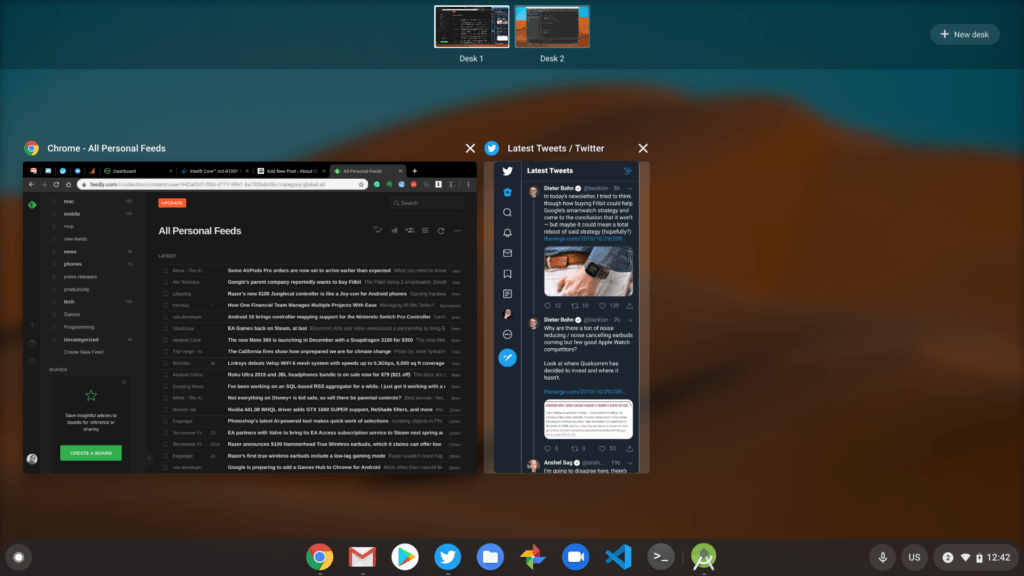The width and height of the screenshot is (1024, 576).
Task: Select the Twitter search magnifier icon
Action: pyautogui.click(x=507, y=210)
